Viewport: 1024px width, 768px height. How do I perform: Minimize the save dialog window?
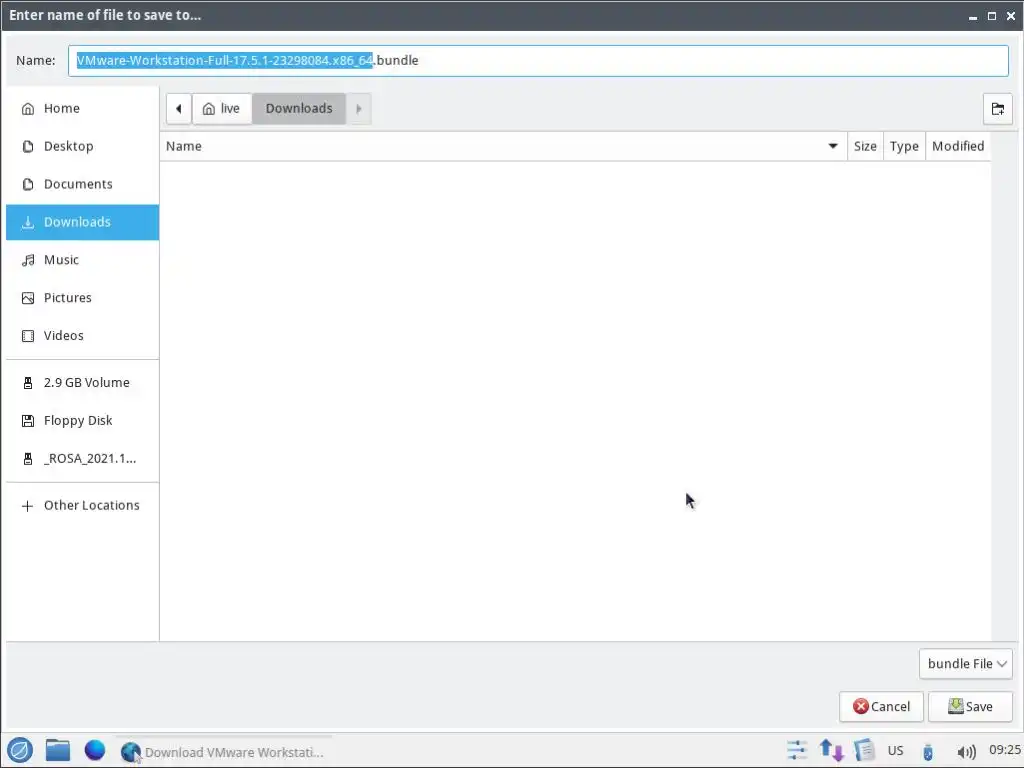click(973, 16)
